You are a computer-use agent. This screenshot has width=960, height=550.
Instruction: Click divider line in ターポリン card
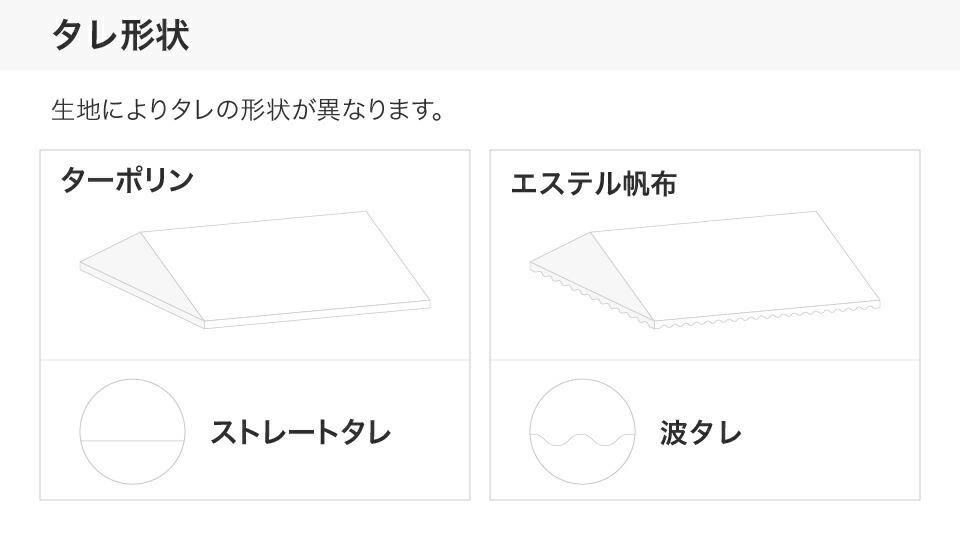255,360
